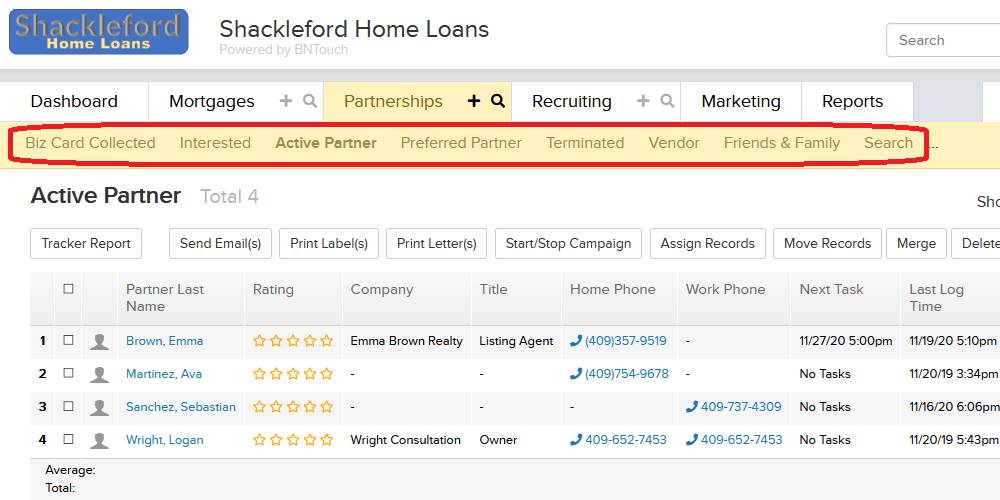The width and height of the screenshot is (1000, 500).
Task: Click the Wright Consultation company cell
Action: [406, 441]
